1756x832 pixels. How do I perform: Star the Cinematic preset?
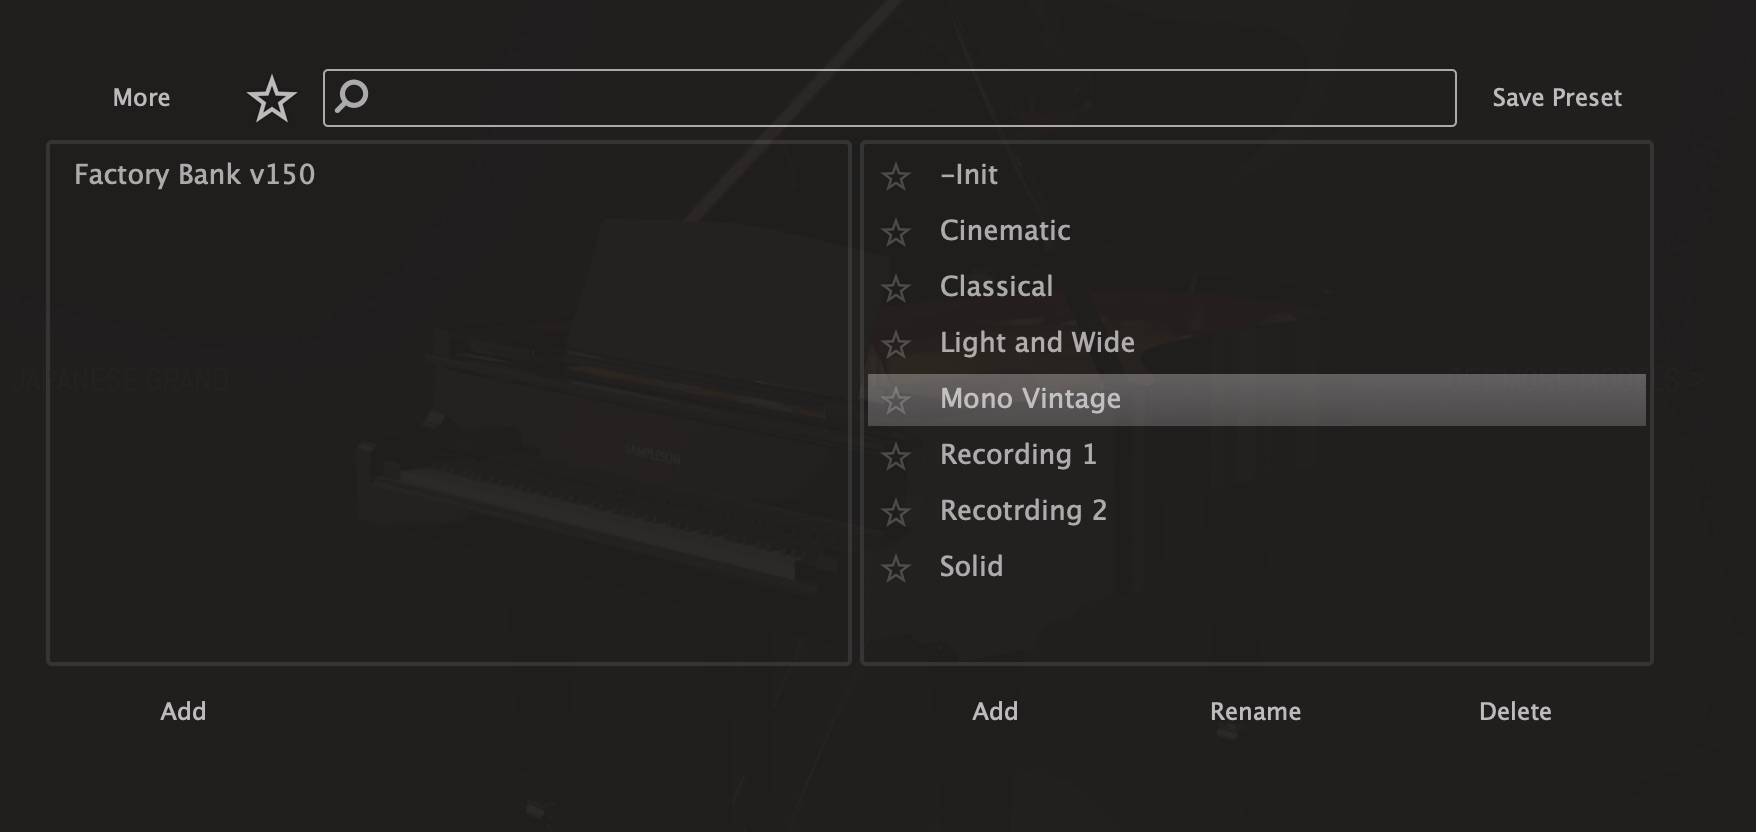tap(896, 233)
